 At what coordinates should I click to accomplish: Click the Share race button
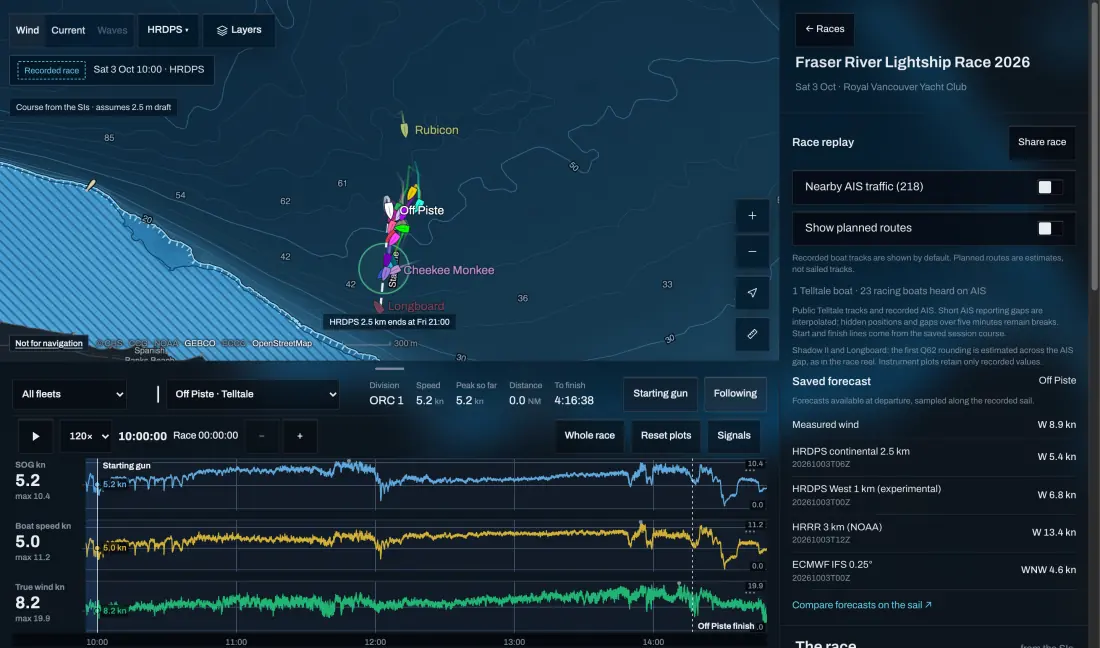point(1042,142)
